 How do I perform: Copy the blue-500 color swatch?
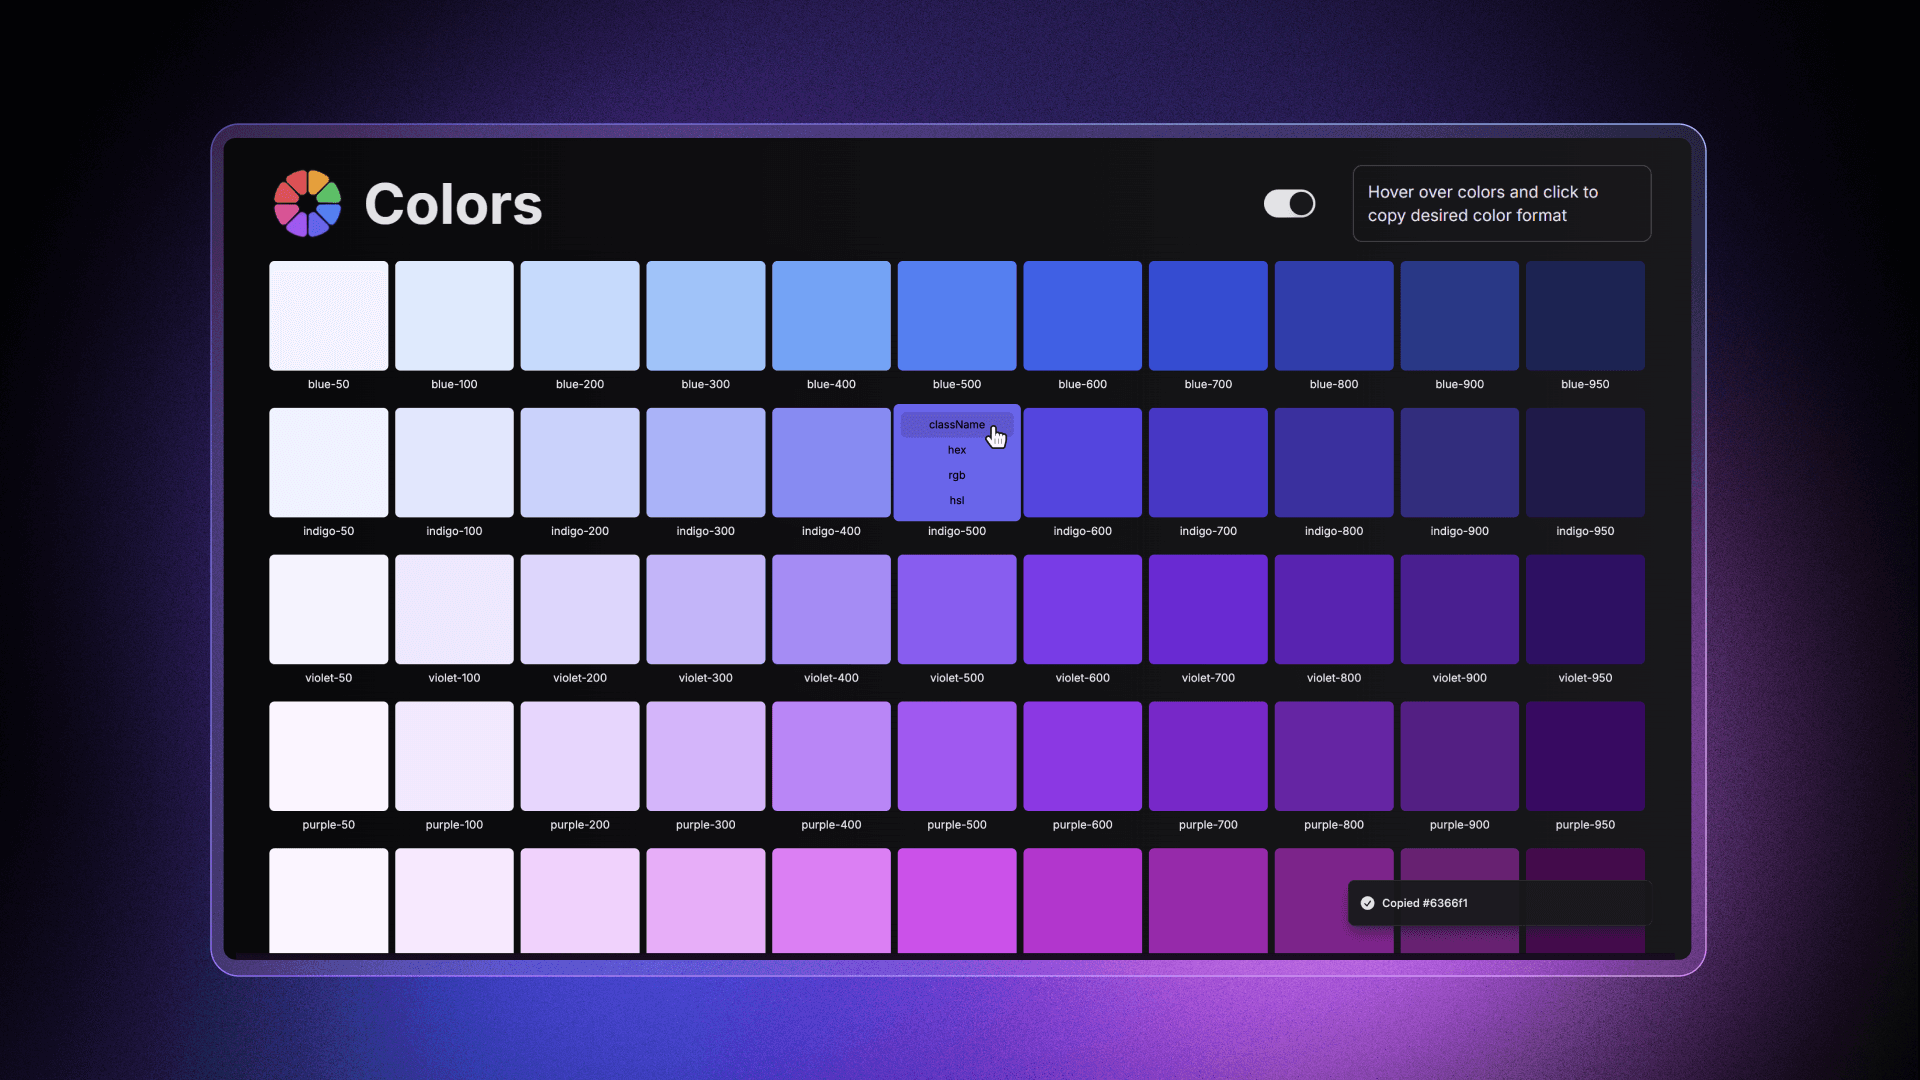tap(956, 315)
